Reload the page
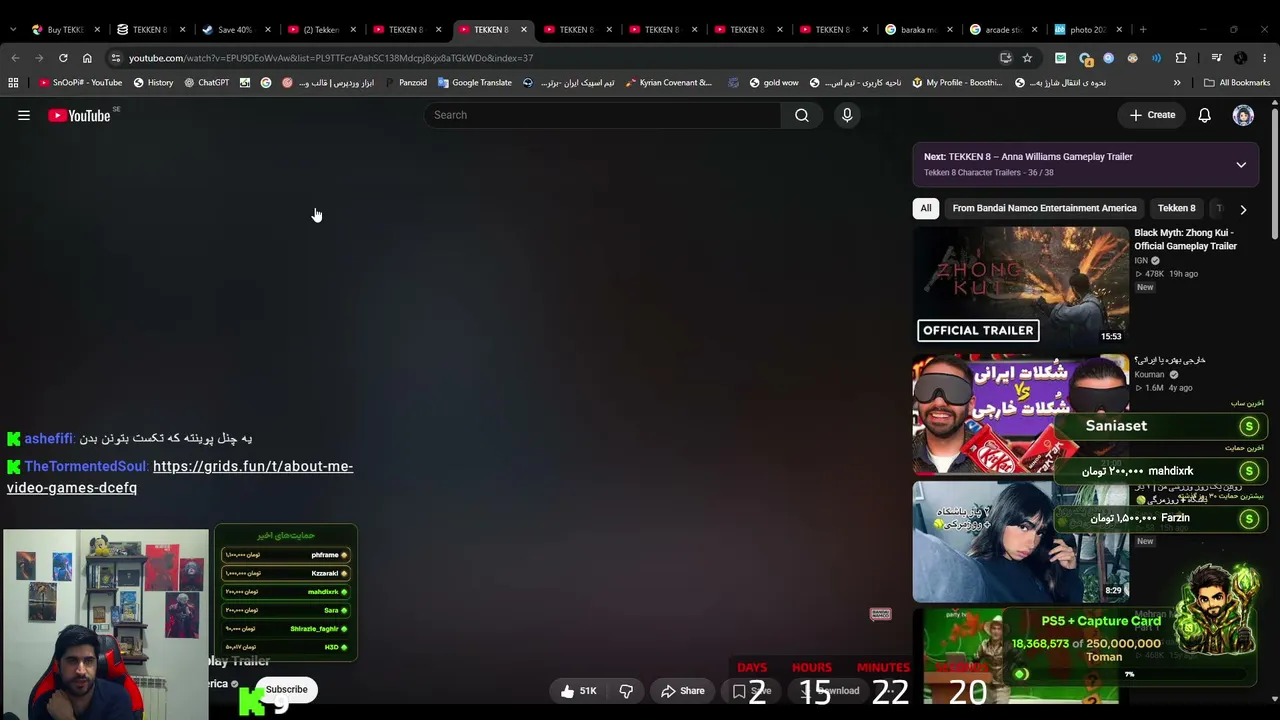This screenshot has height=720, width=1280. point(63,58)
